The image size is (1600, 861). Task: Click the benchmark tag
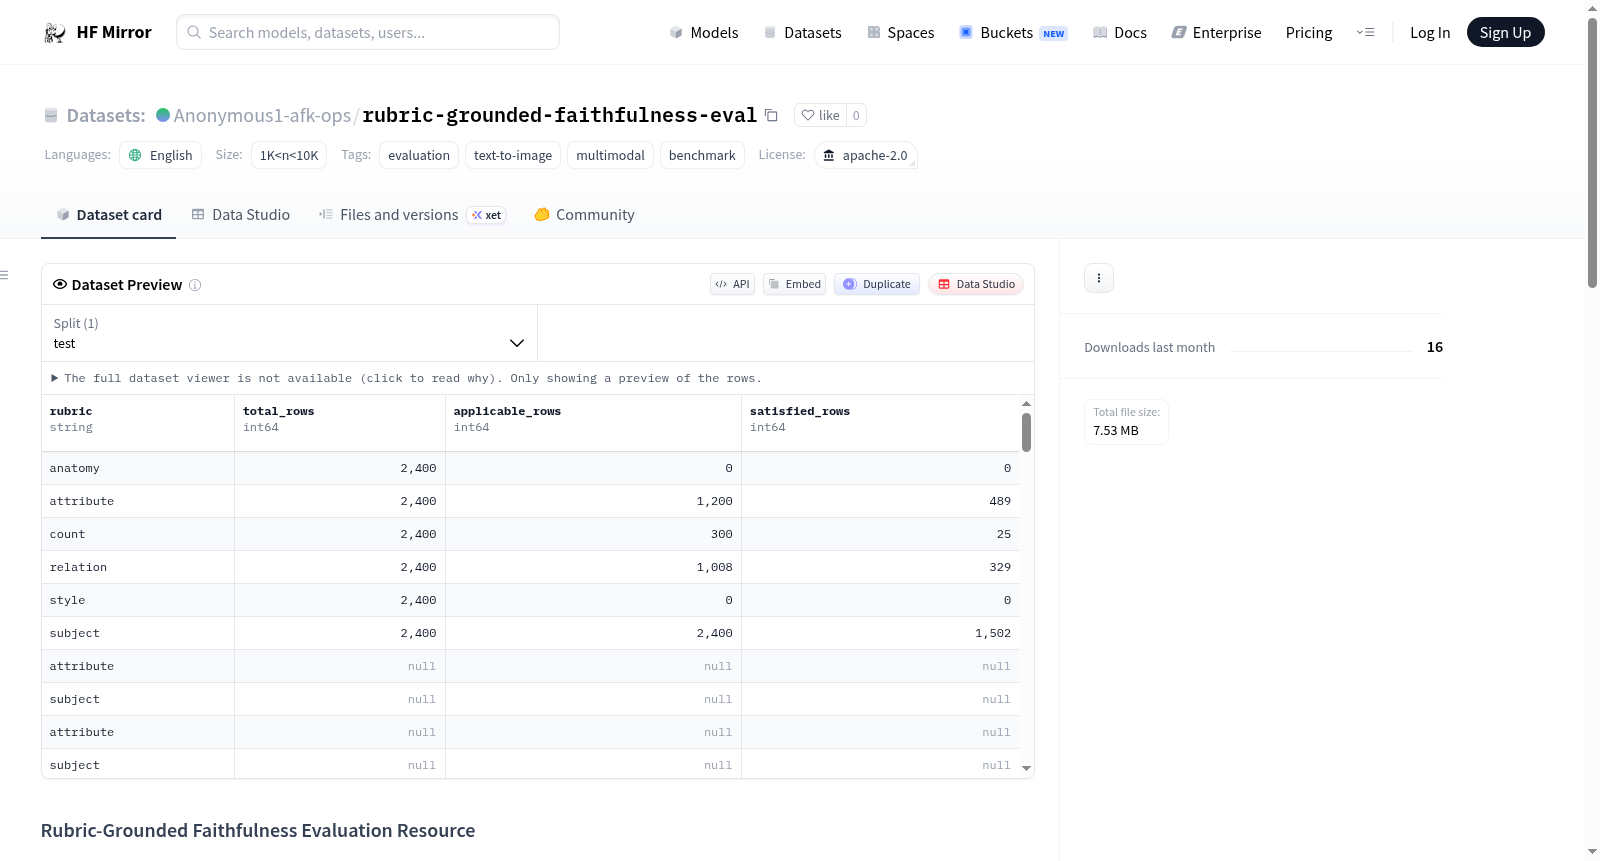tap(702, 155)
